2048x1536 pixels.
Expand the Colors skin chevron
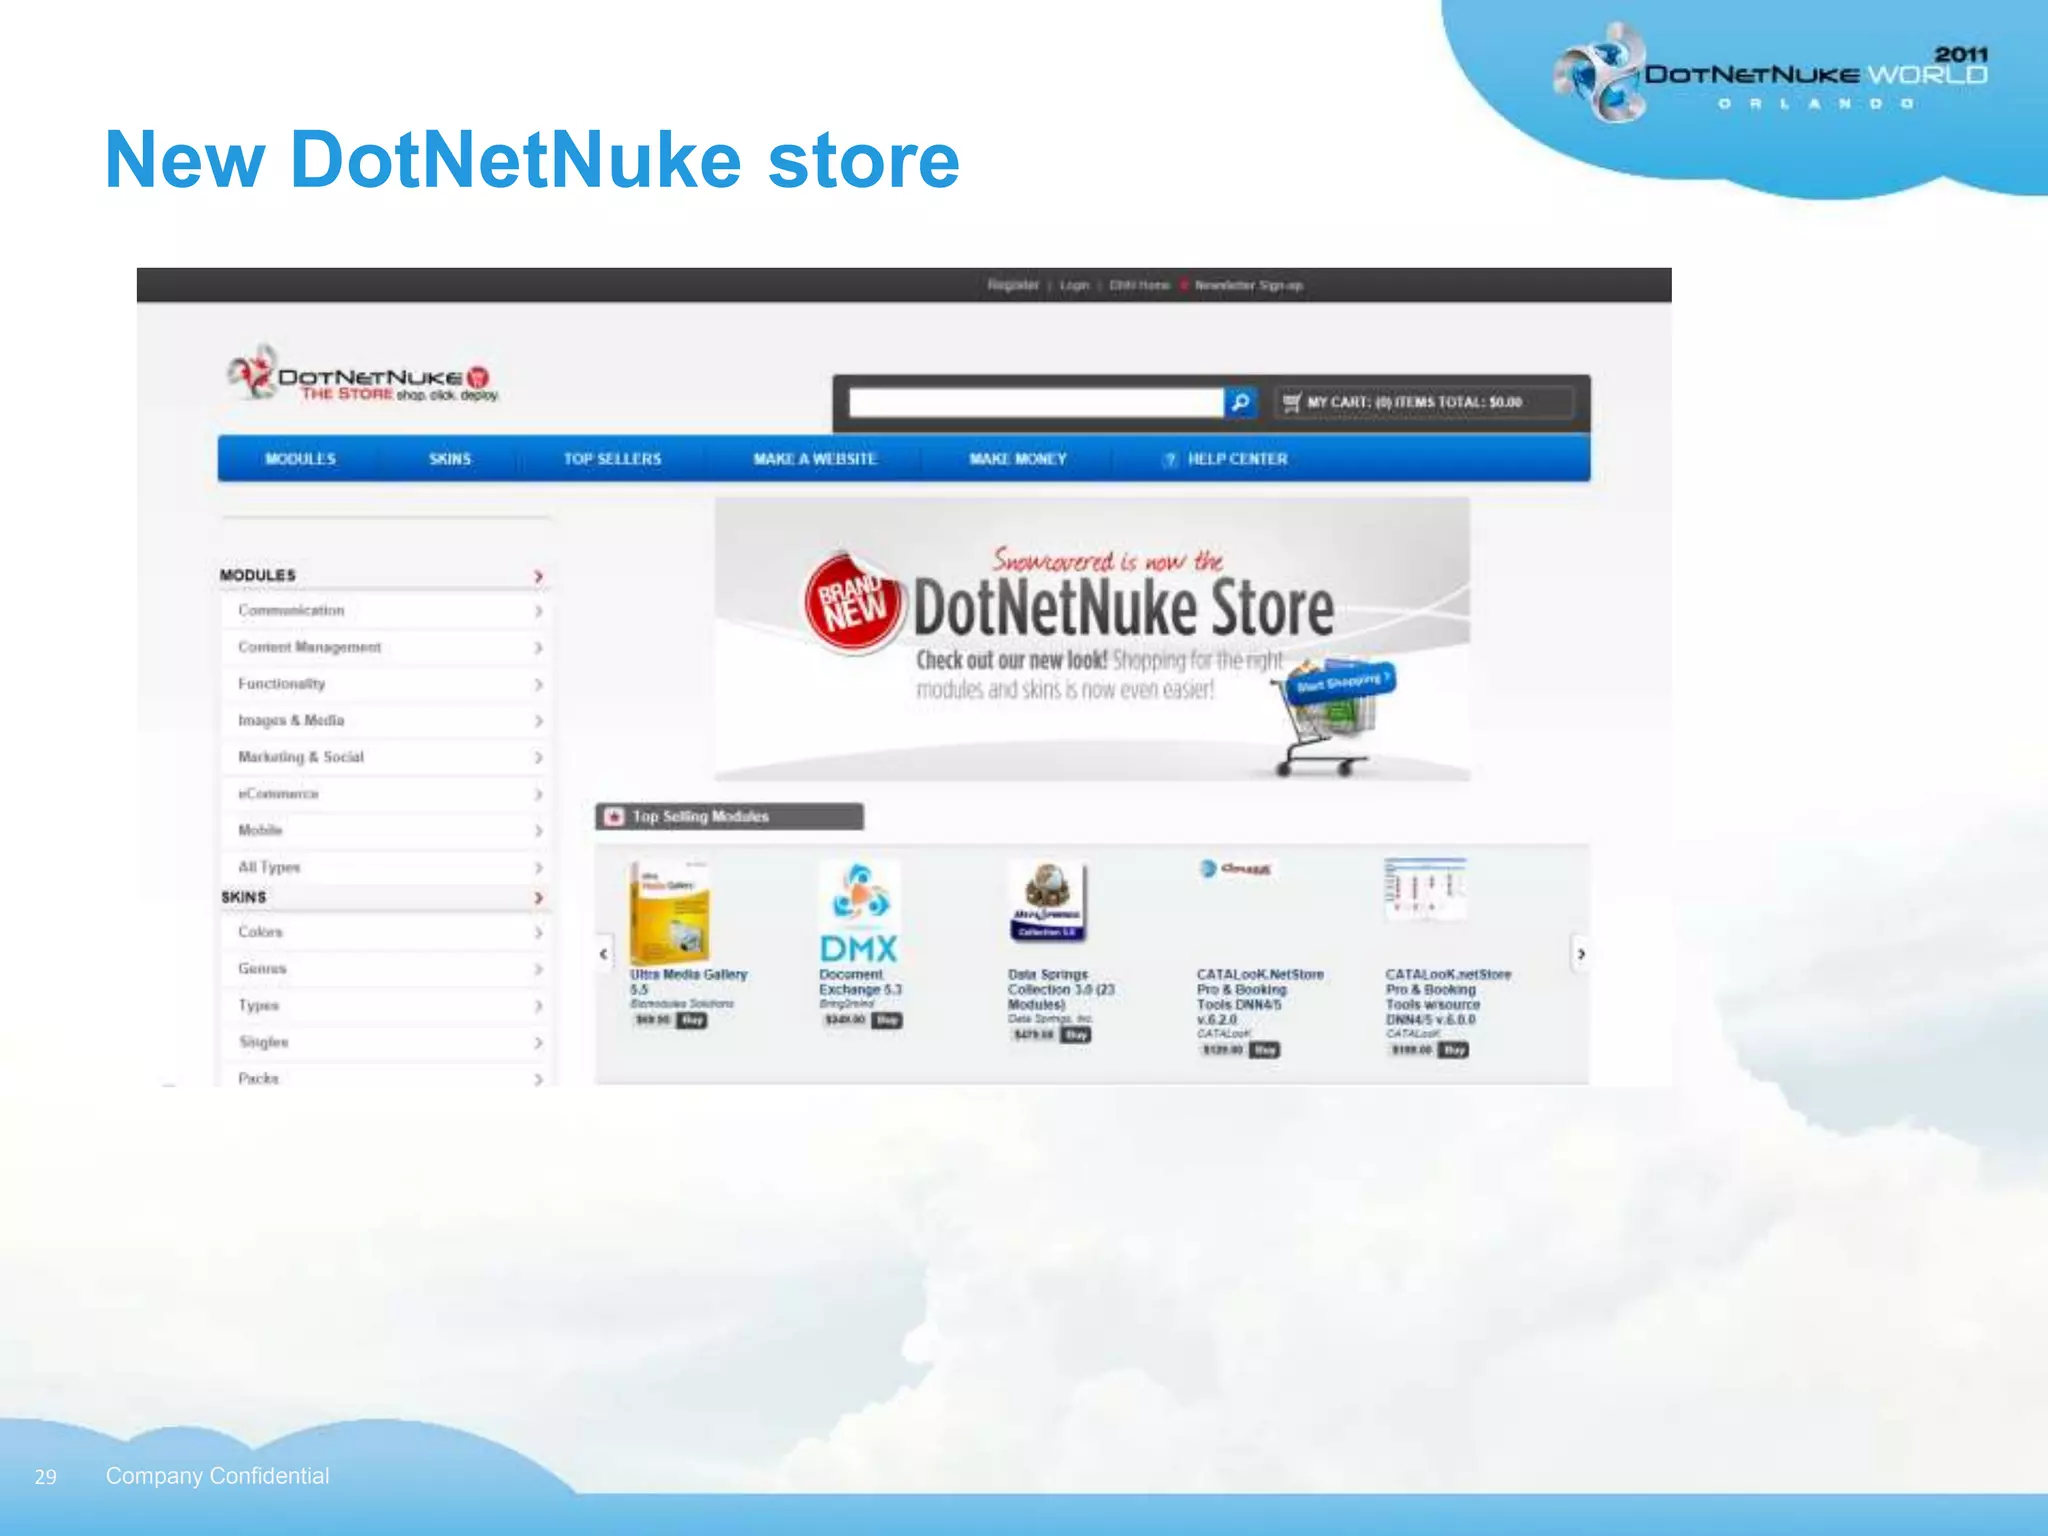click(538, 933)
